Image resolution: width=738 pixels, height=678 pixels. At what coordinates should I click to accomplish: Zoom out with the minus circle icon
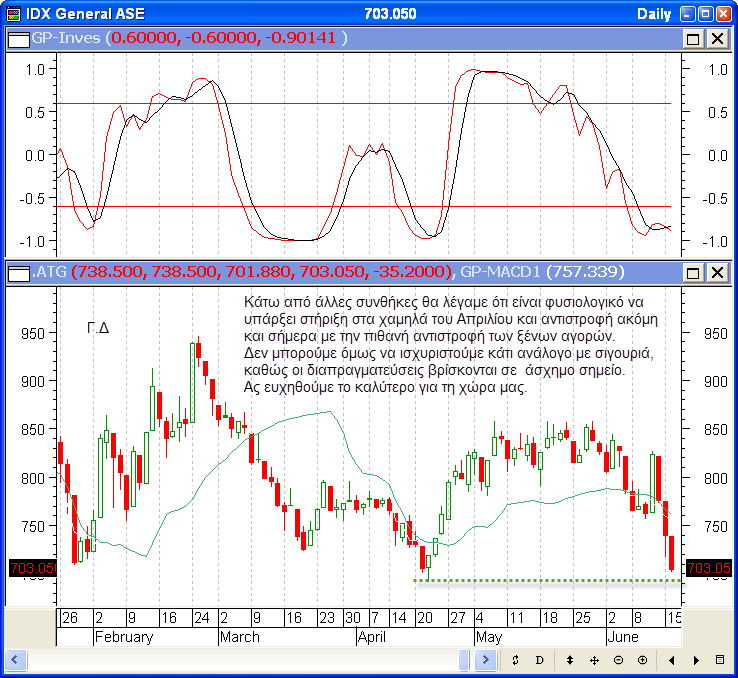click(618, 660)
